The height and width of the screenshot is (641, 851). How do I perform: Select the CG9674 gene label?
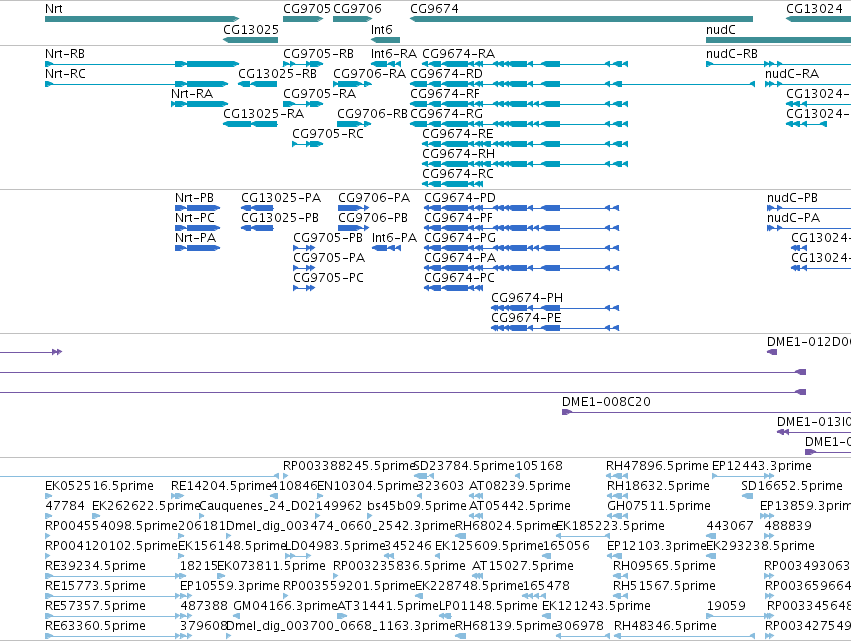[x=434, y=9]
